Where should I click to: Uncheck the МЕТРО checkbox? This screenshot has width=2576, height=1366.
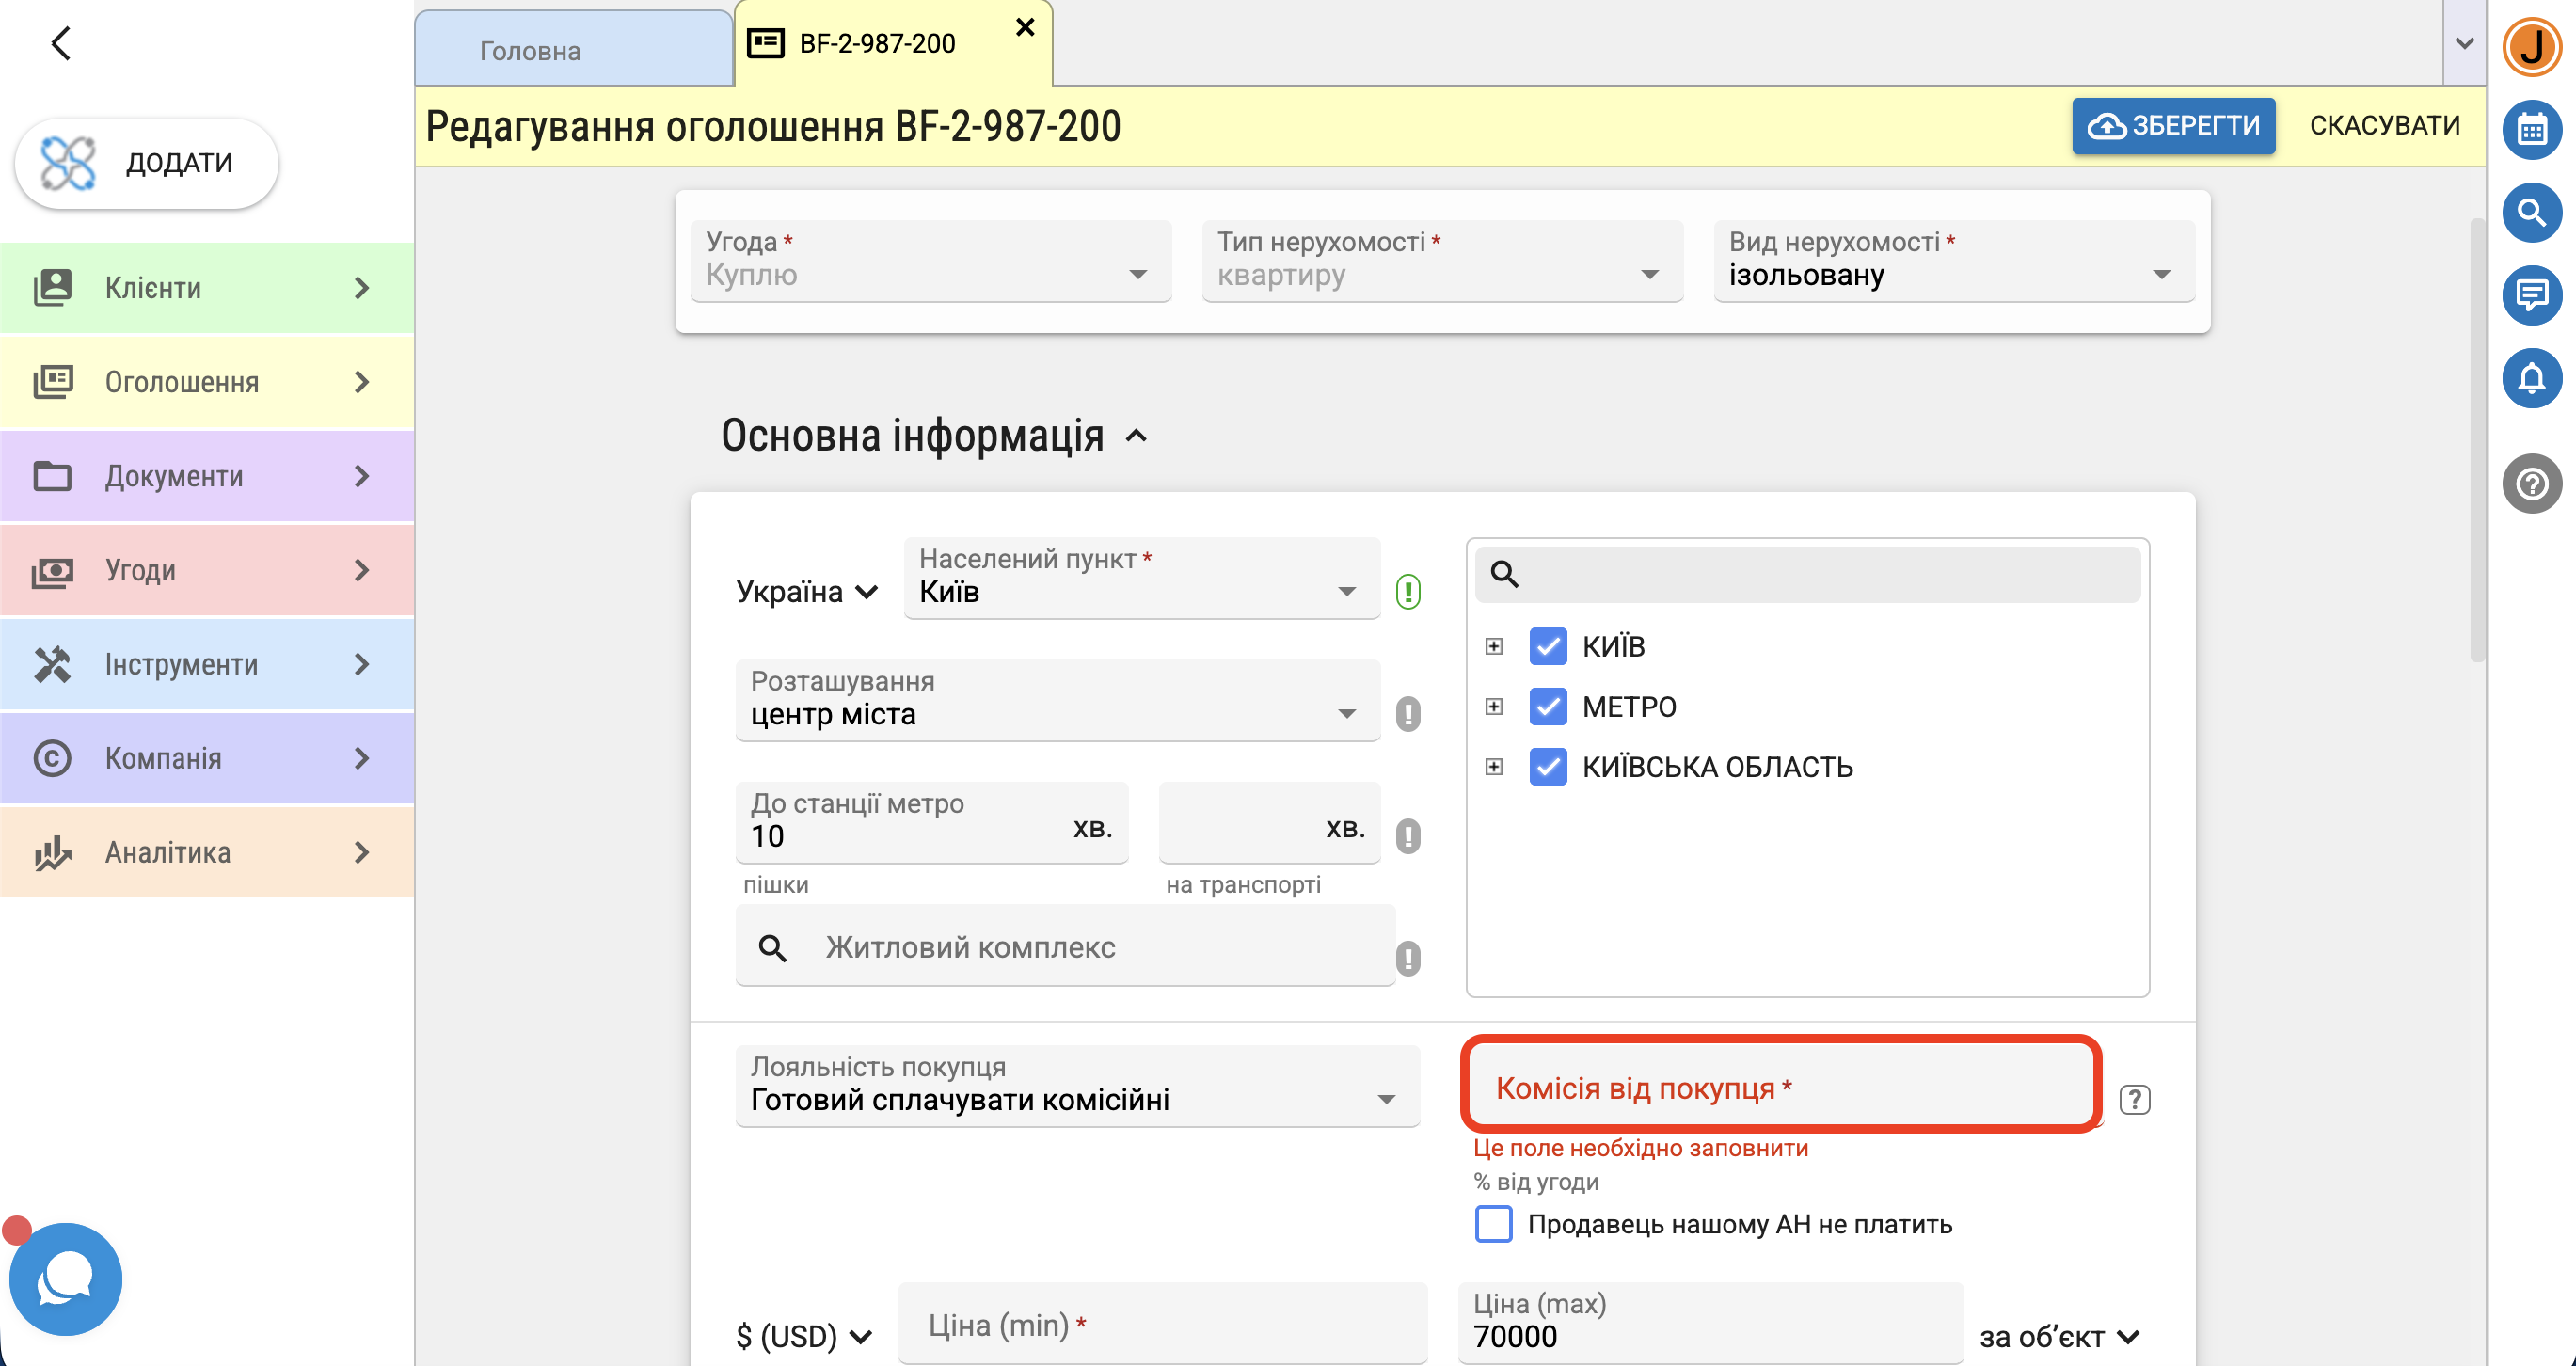pos(1547,706)
